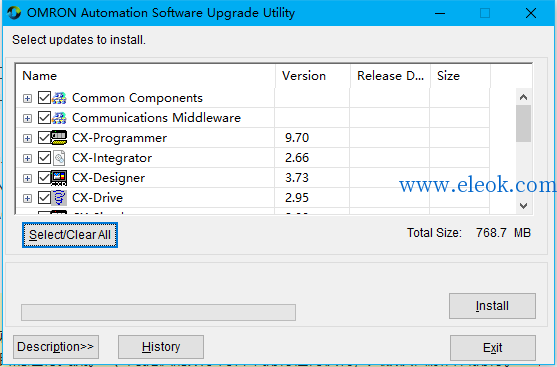
Task: Select the Common Components row label
Action: pyautogui.click(x=137, y=98)
